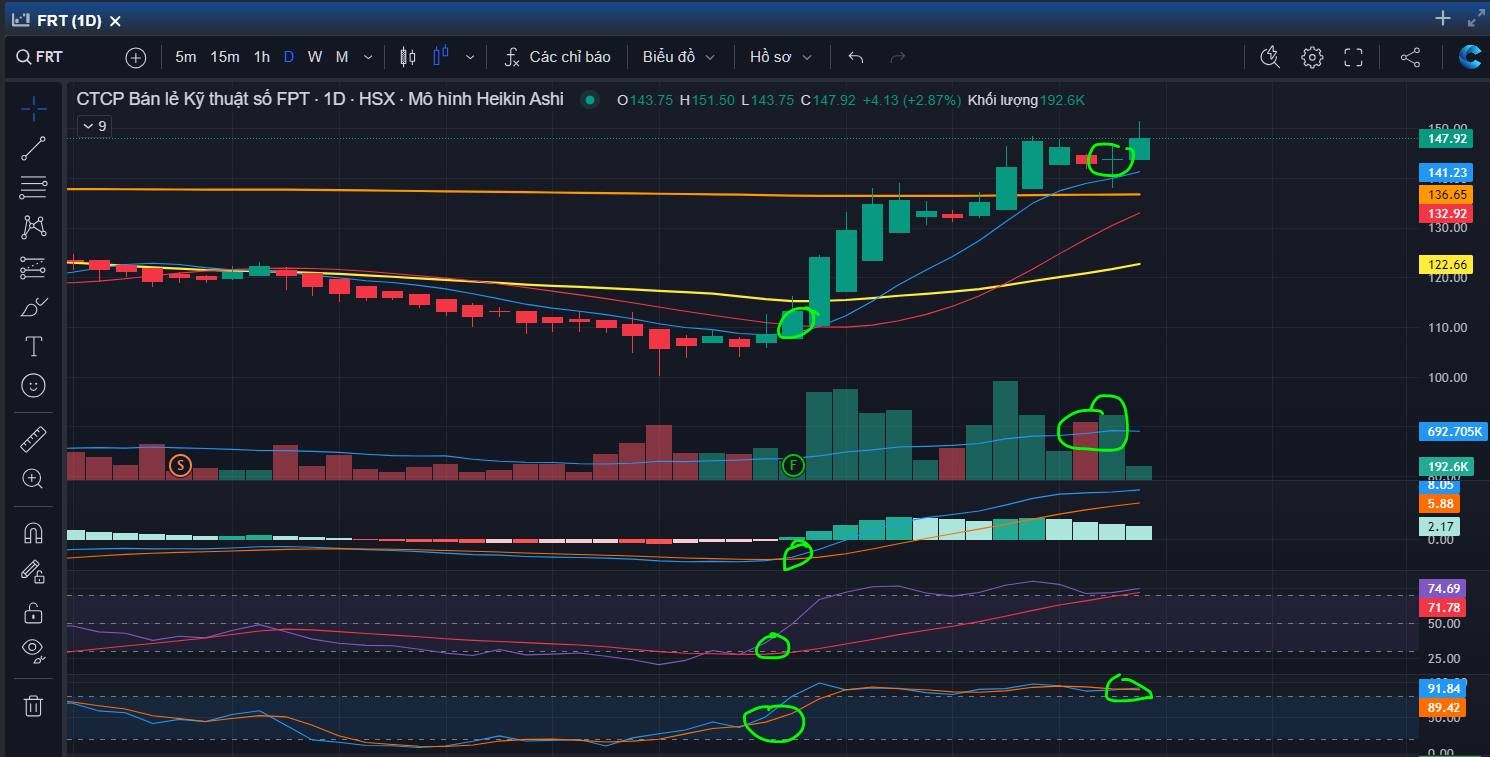Add a new chart tab with plus
The width and height of the screenshot is (1490, 757).
(x=1443, y=18)
